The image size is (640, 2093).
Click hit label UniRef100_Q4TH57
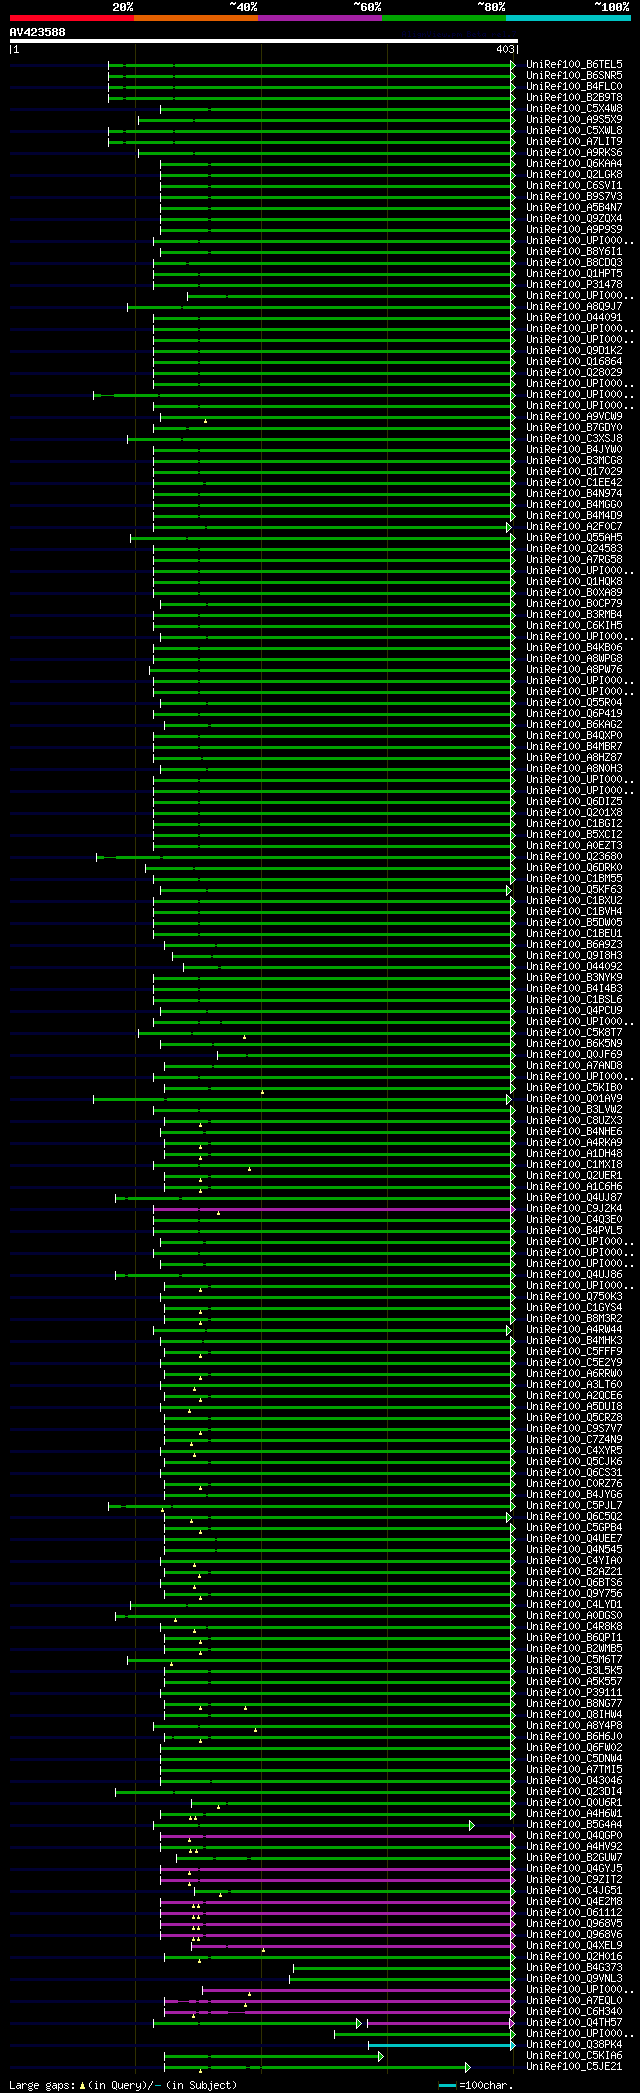tap(574, 2022)
